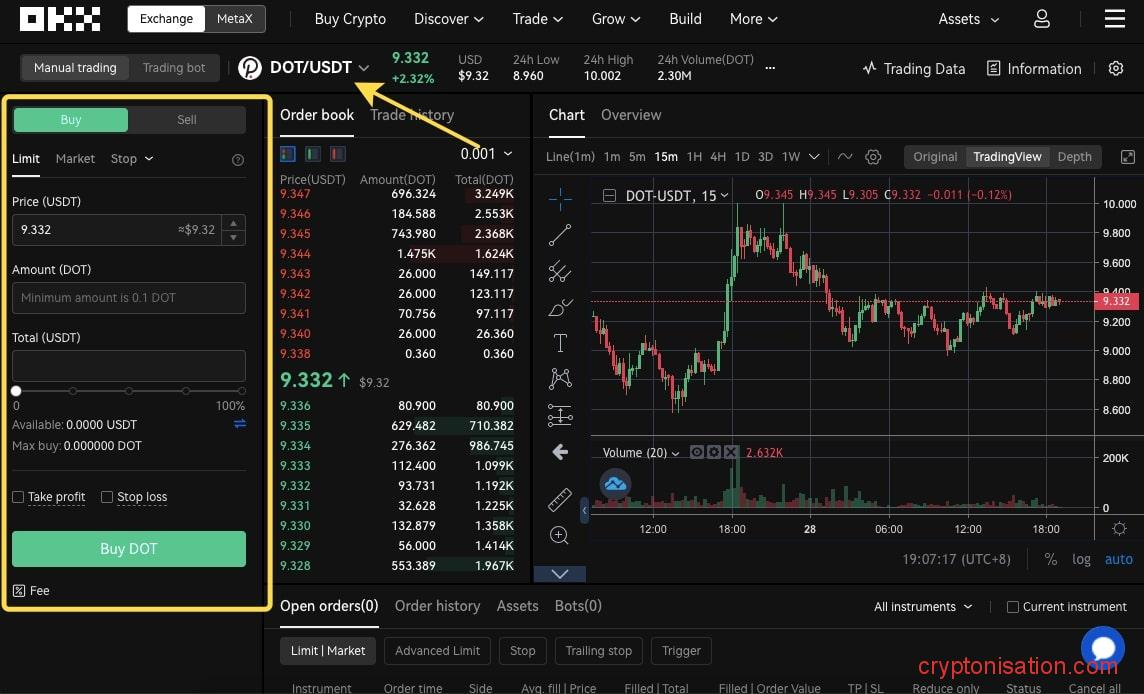This screenshot has height=694, width=1144.
Task: Open the Overview tab above the chart
Action: [631, 115]
